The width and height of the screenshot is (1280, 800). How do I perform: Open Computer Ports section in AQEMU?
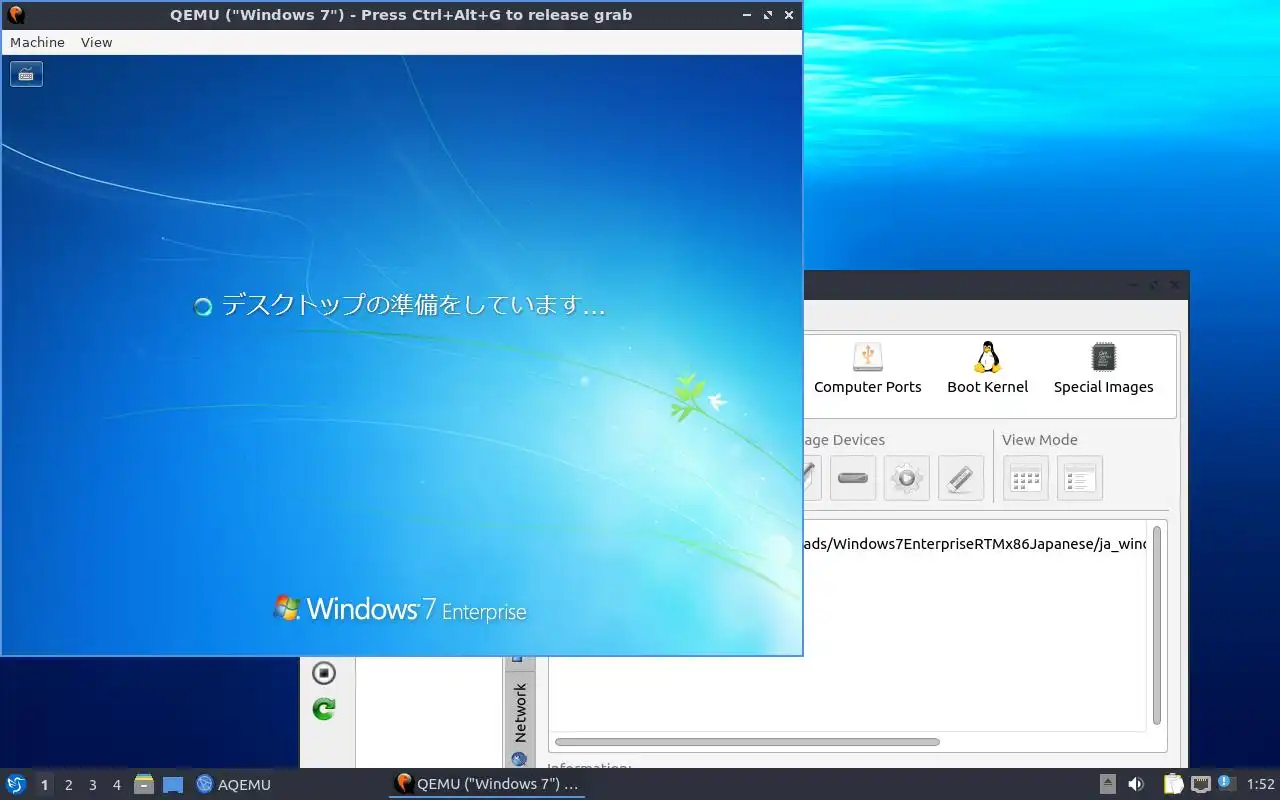click(x=867, y=368)
